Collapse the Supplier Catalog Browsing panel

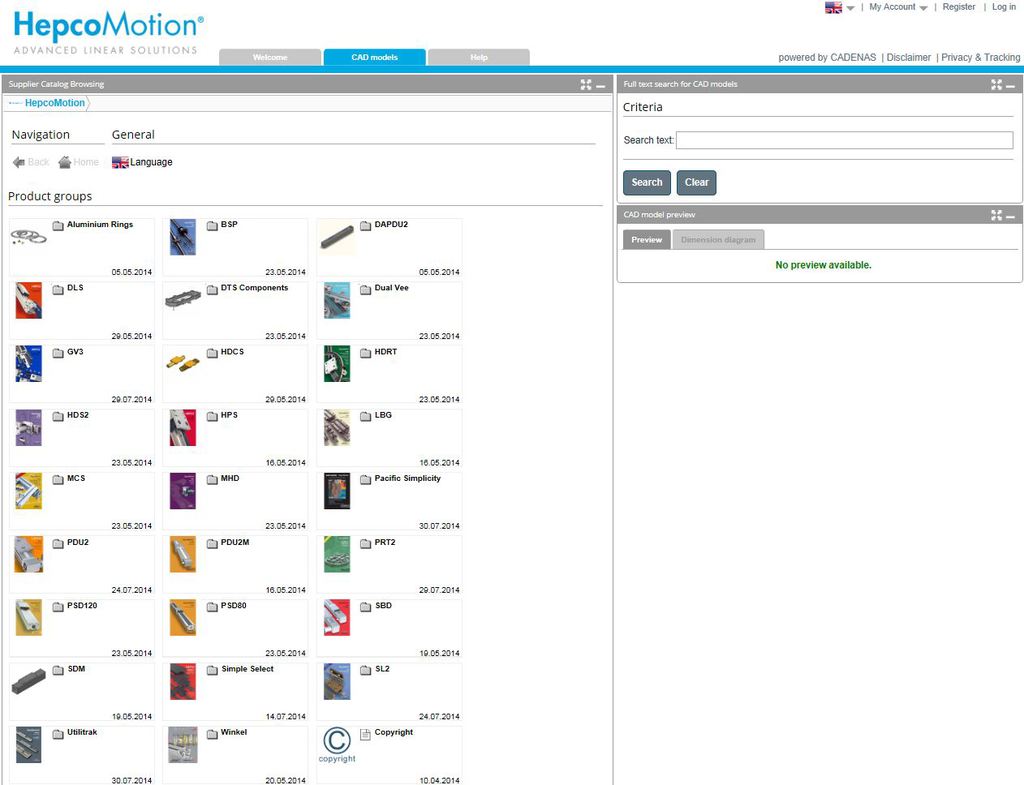(601, 86)
